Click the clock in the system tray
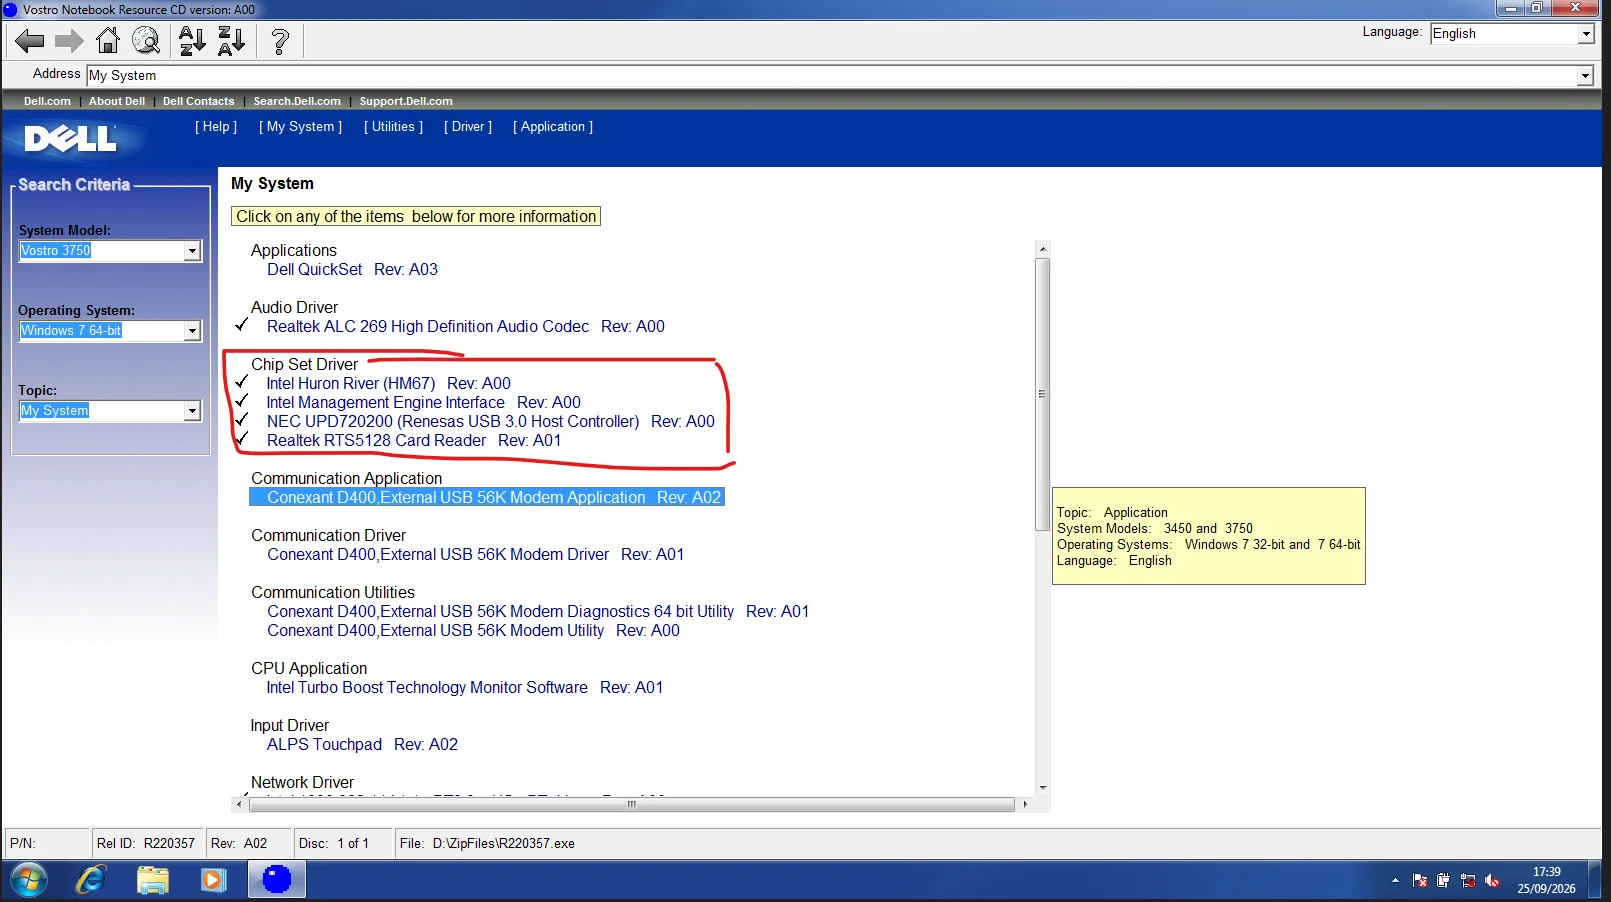 point(1546,880)
